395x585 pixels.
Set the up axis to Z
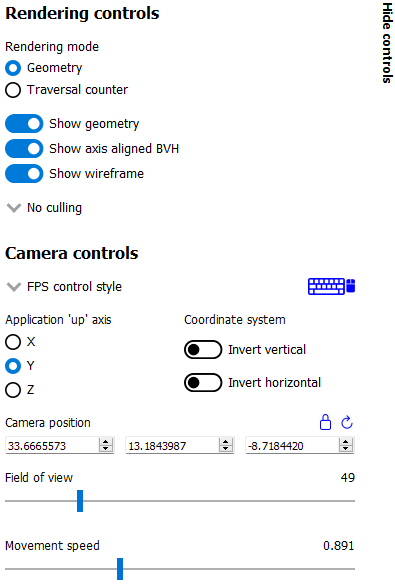(13, 390)
